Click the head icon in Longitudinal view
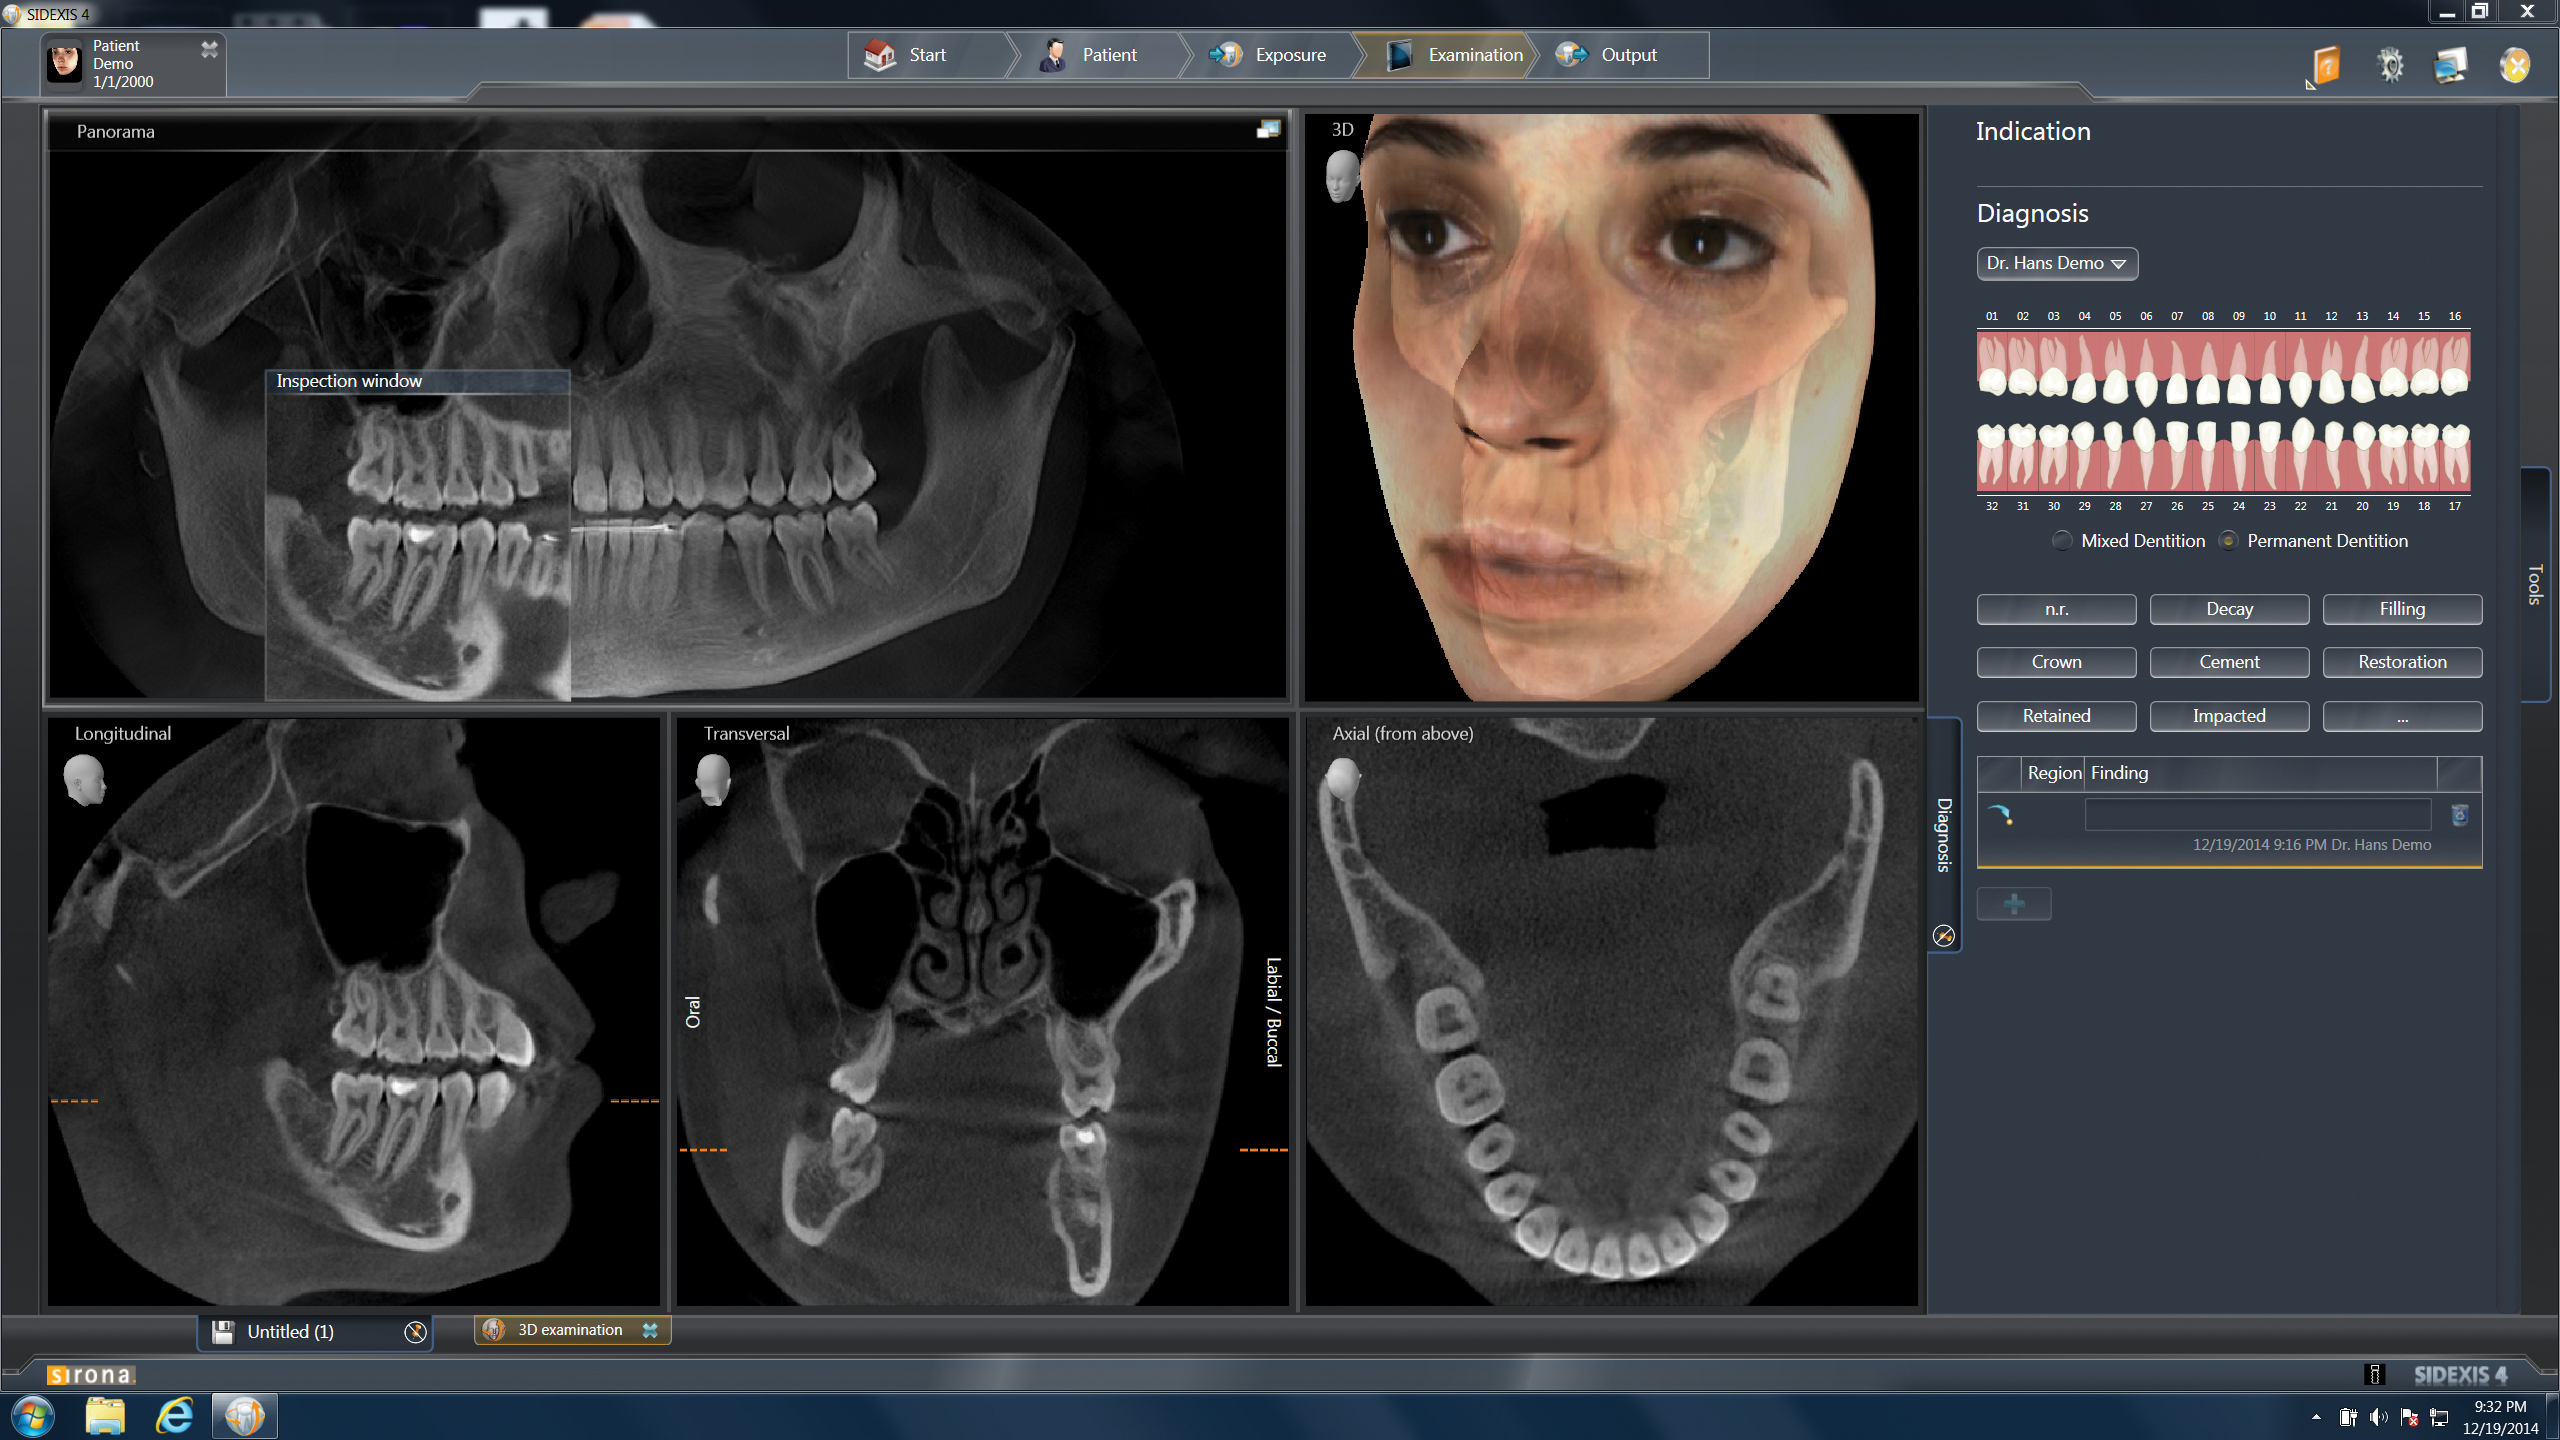The width and height of the screenshot is (2560, 1440). [84, 779]
